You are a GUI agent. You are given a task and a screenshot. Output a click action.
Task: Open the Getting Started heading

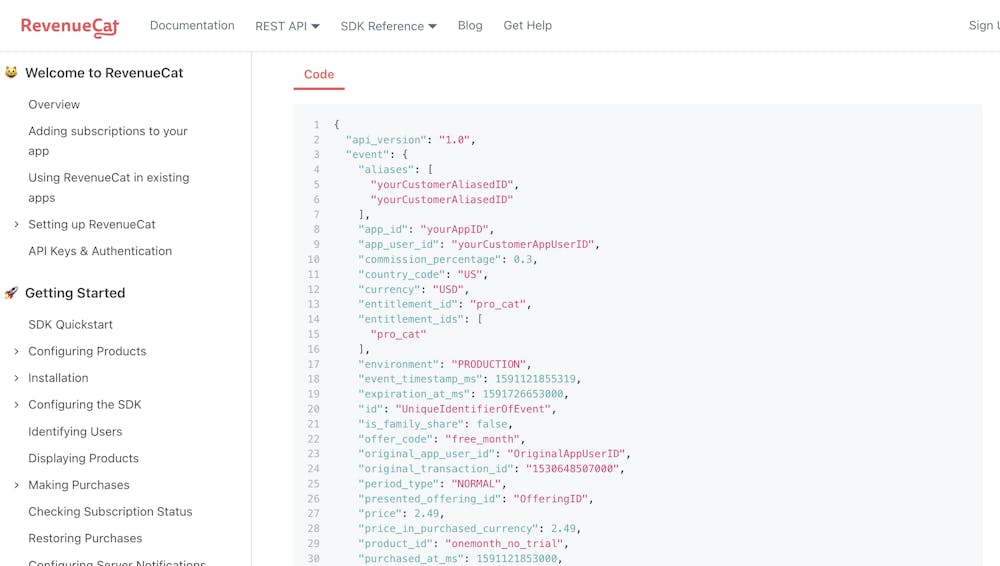tap(75, 293)
